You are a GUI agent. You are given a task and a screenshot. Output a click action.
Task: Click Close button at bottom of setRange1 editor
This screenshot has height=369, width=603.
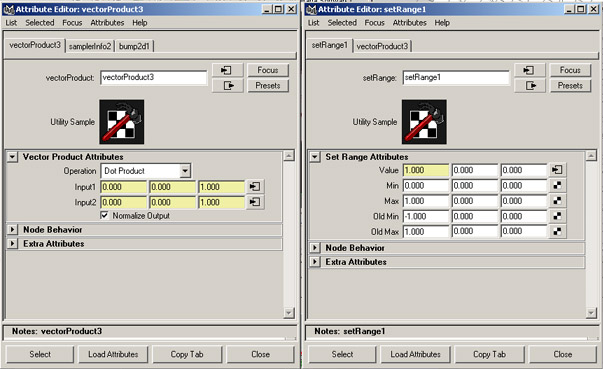point(563,354)
